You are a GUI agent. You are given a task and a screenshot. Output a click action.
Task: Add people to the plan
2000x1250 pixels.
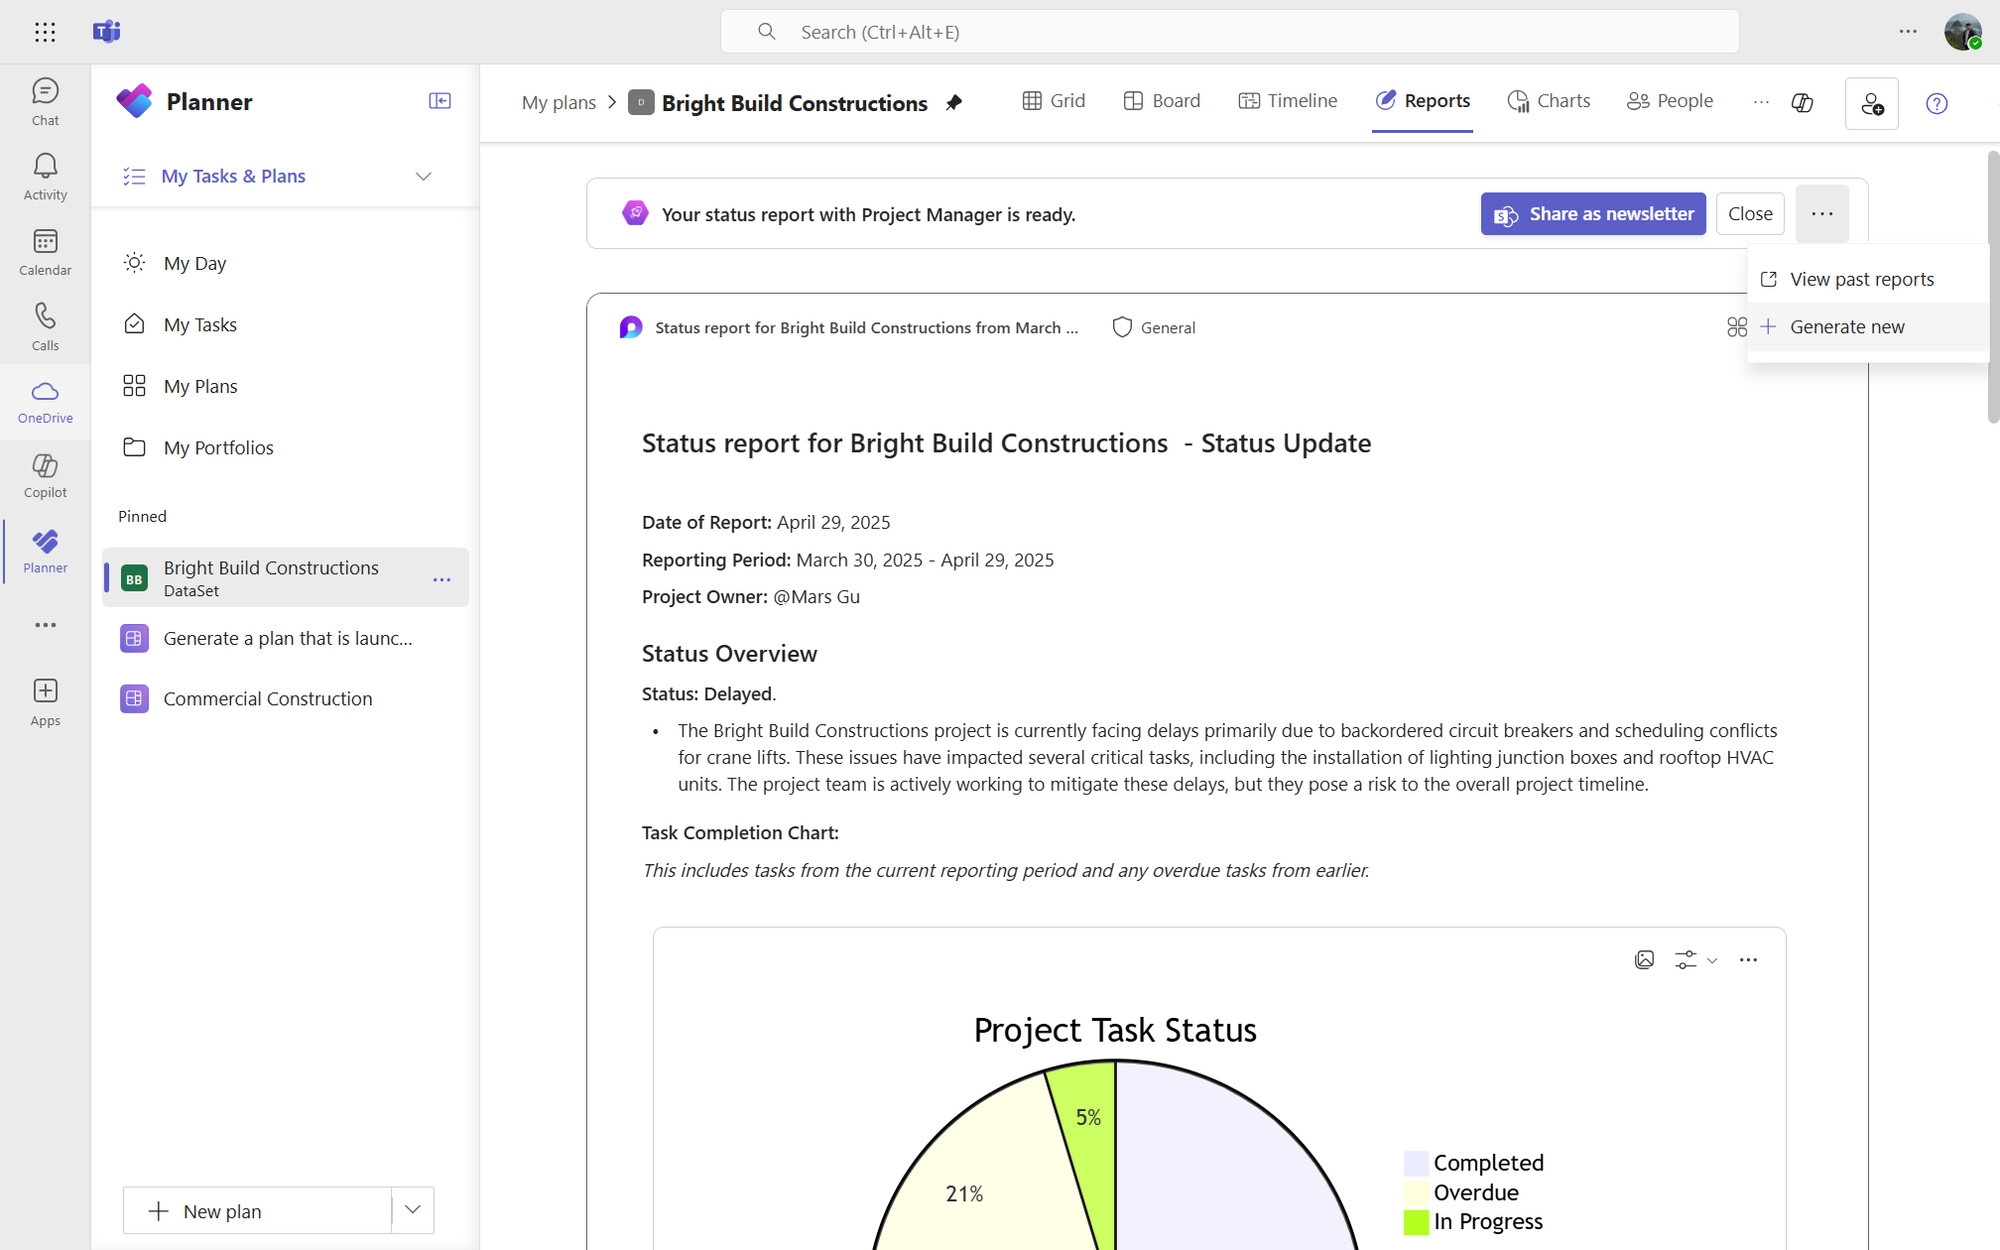click(1871, 103)
